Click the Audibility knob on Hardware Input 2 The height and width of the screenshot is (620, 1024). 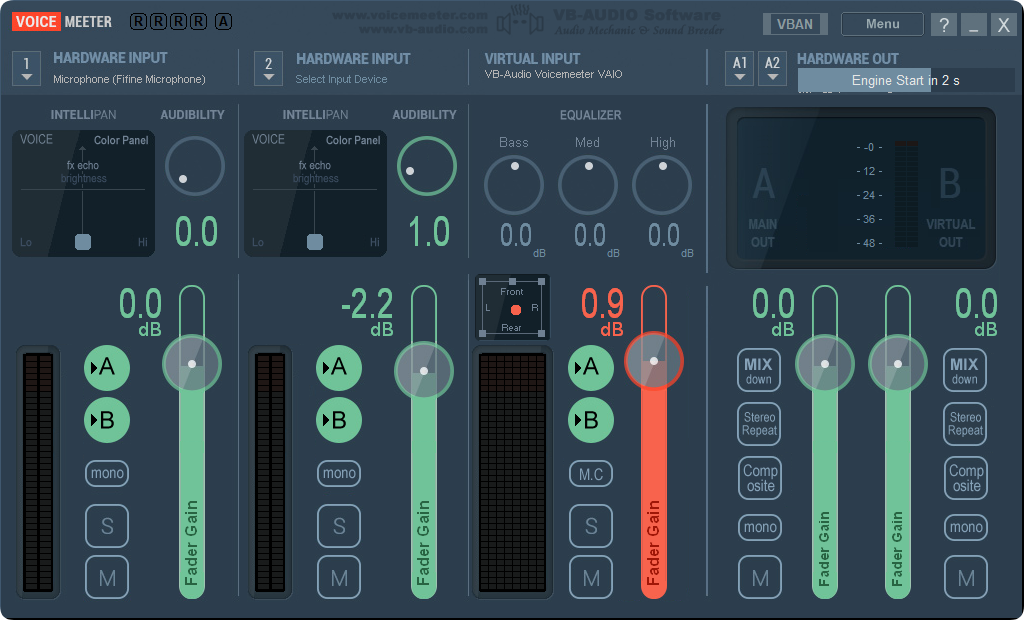click(x=427, y=166)
